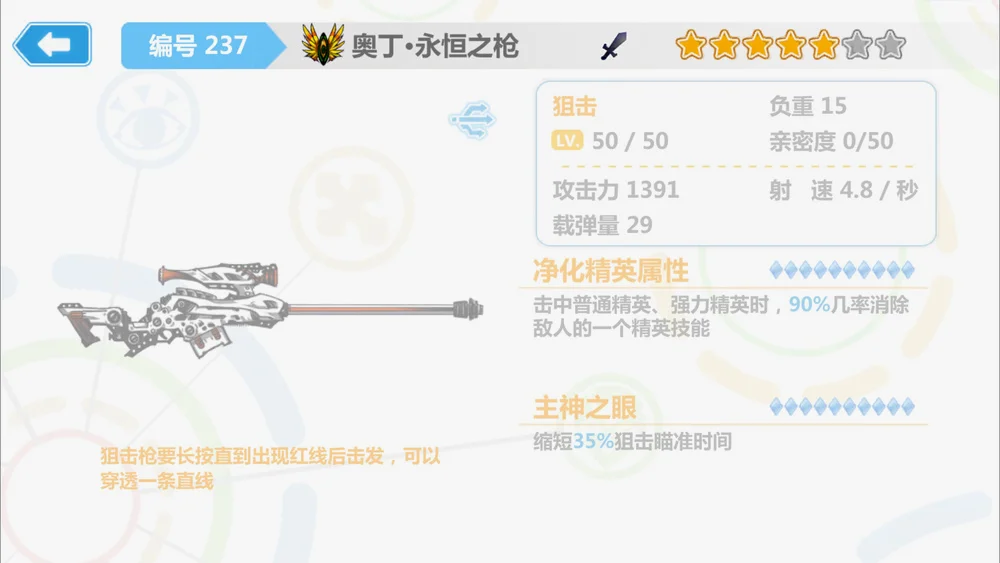Click the orange sniper usage tip text
This screenshot has width=1000, height=563.
coord(270,468)
